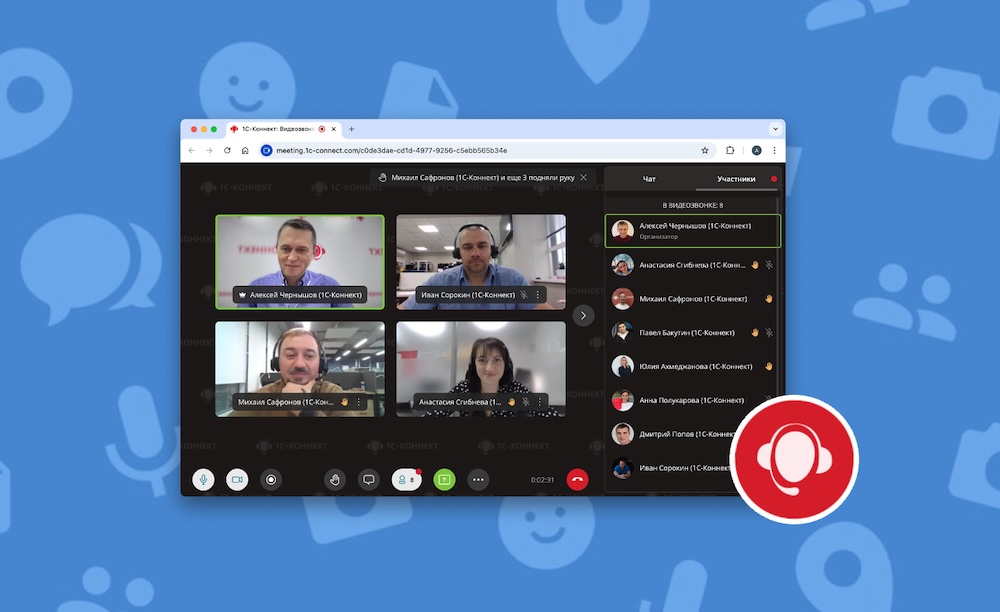End the call with the red hang-up button
1000x612 pixels.
tap(577, 480)
